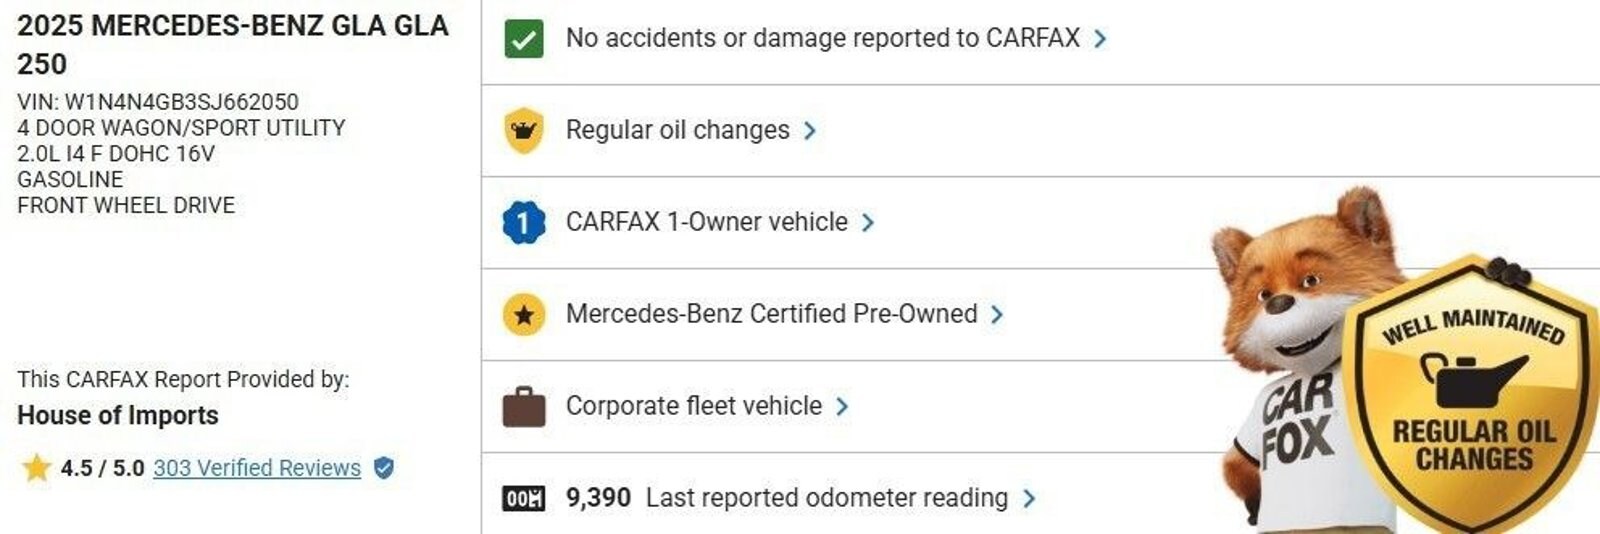Click the blue verified shield badge

pos(383,467)
